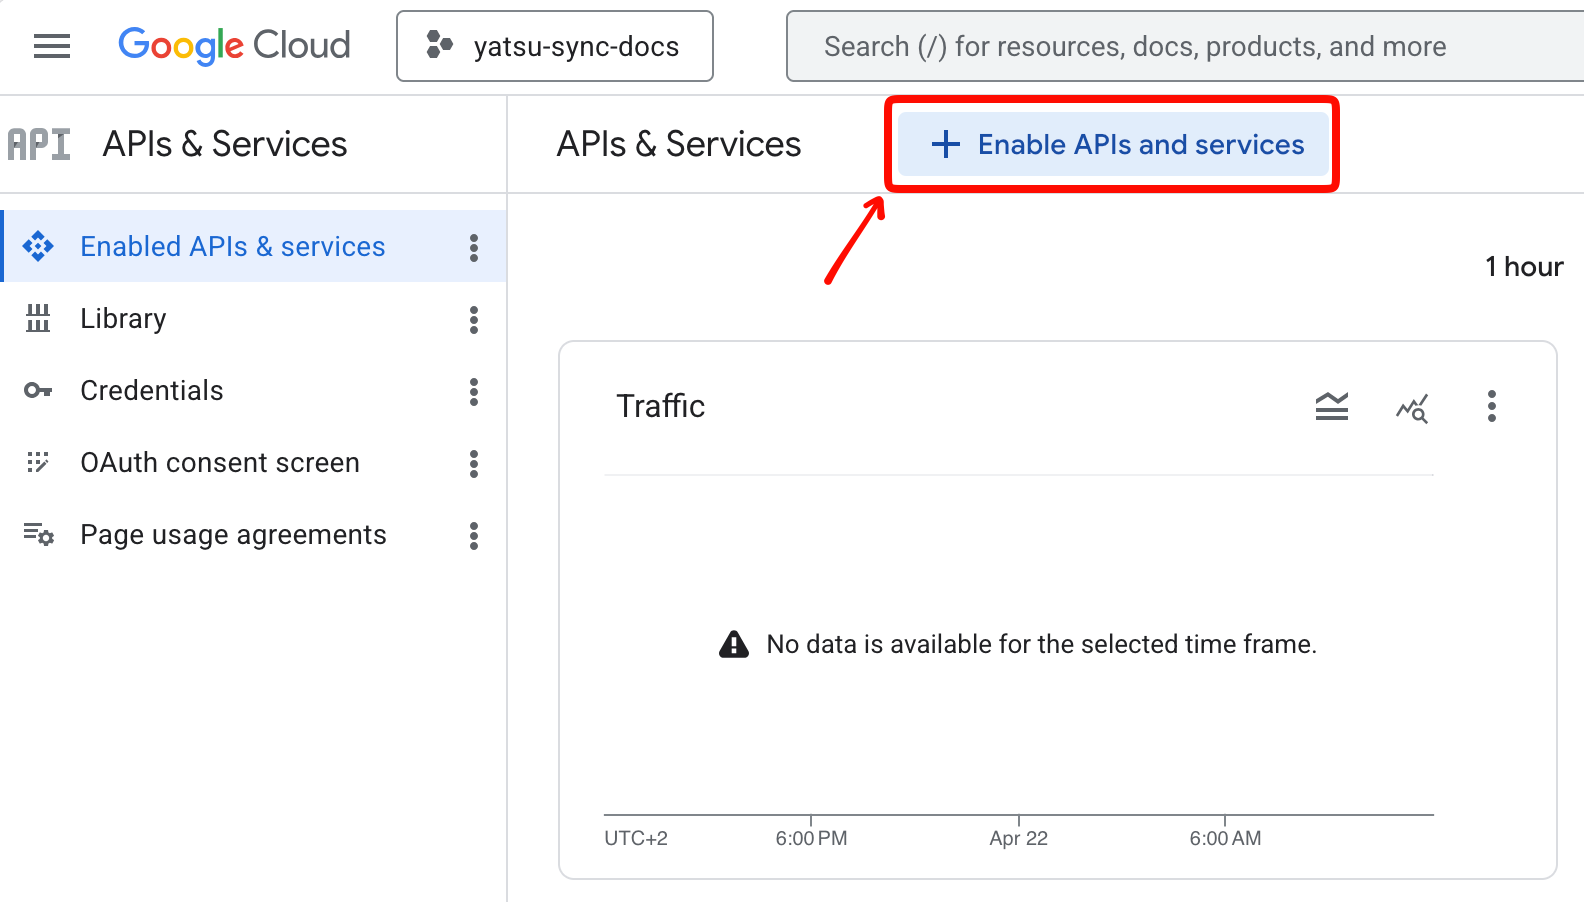Open more options next to Library
Screen dimensions: 1584x902
(474, 320)
